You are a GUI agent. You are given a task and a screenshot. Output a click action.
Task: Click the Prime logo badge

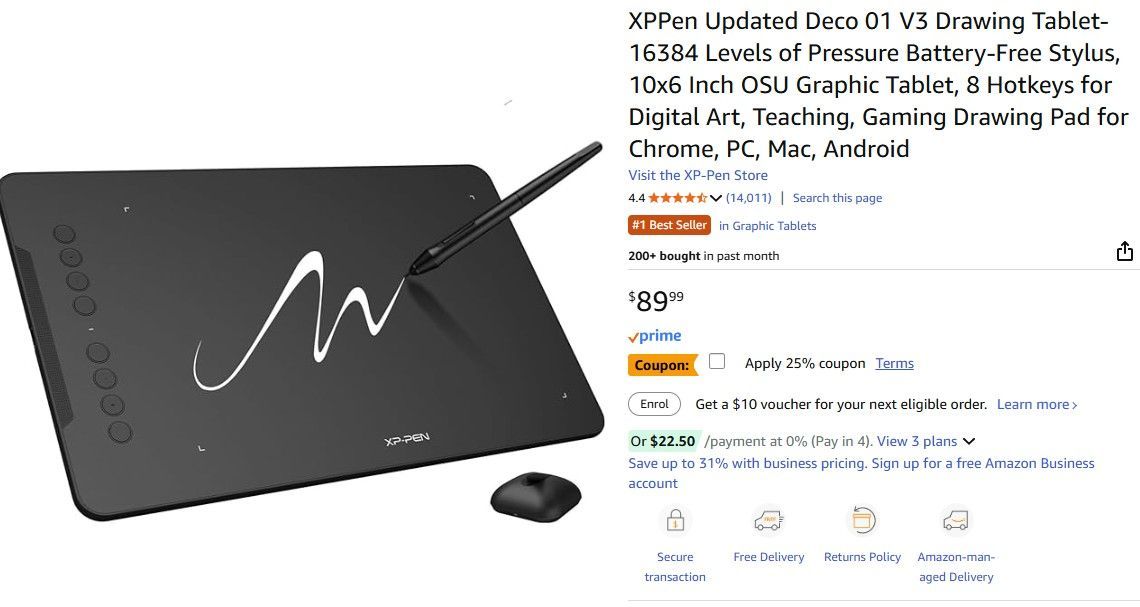pyautogui.click(x=655, y=336)
